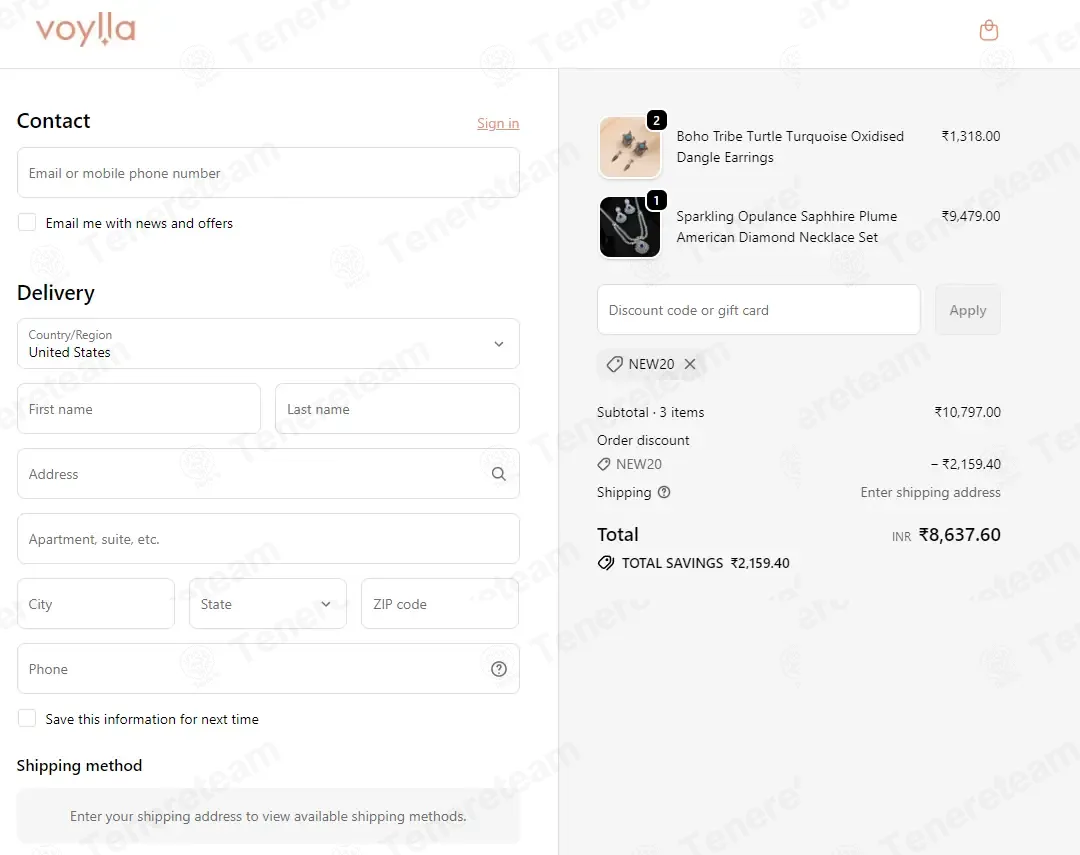This screenshot has height=855, width=1080.
Task: Open the Turtle Turquoise earrings thumbnail
Action: 630,147
